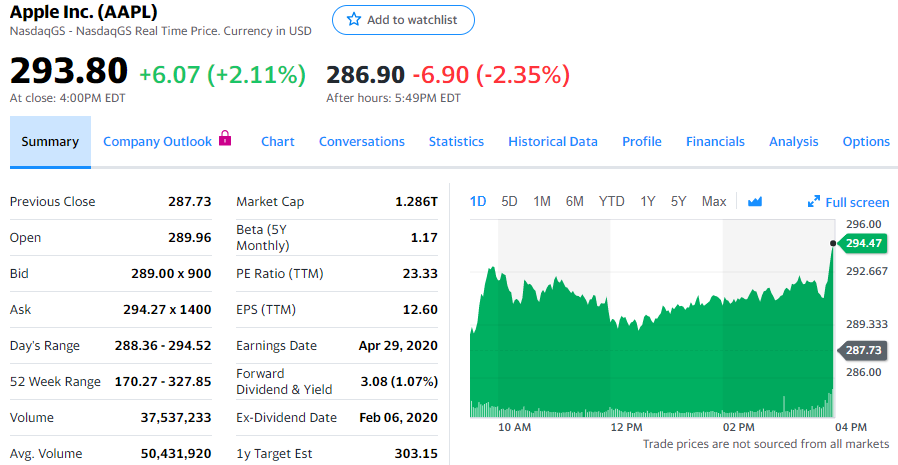
Task: Show the Max chart range
Action: (x=714, y=201)
